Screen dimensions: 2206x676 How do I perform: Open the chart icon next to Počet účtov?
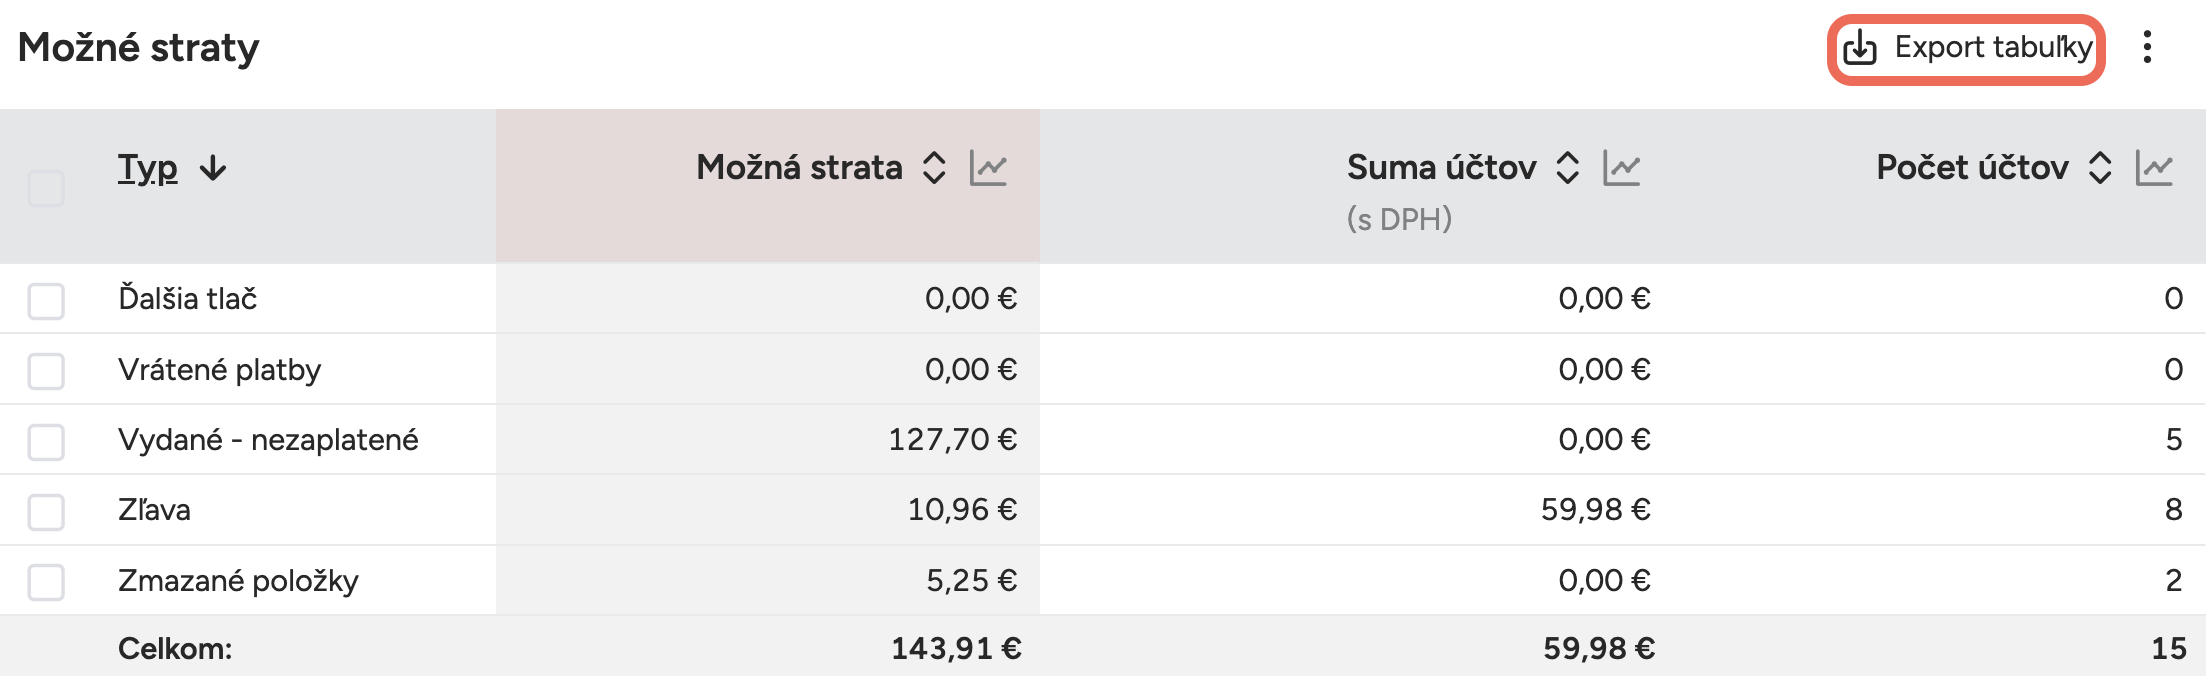click(x=2156, y=168)
